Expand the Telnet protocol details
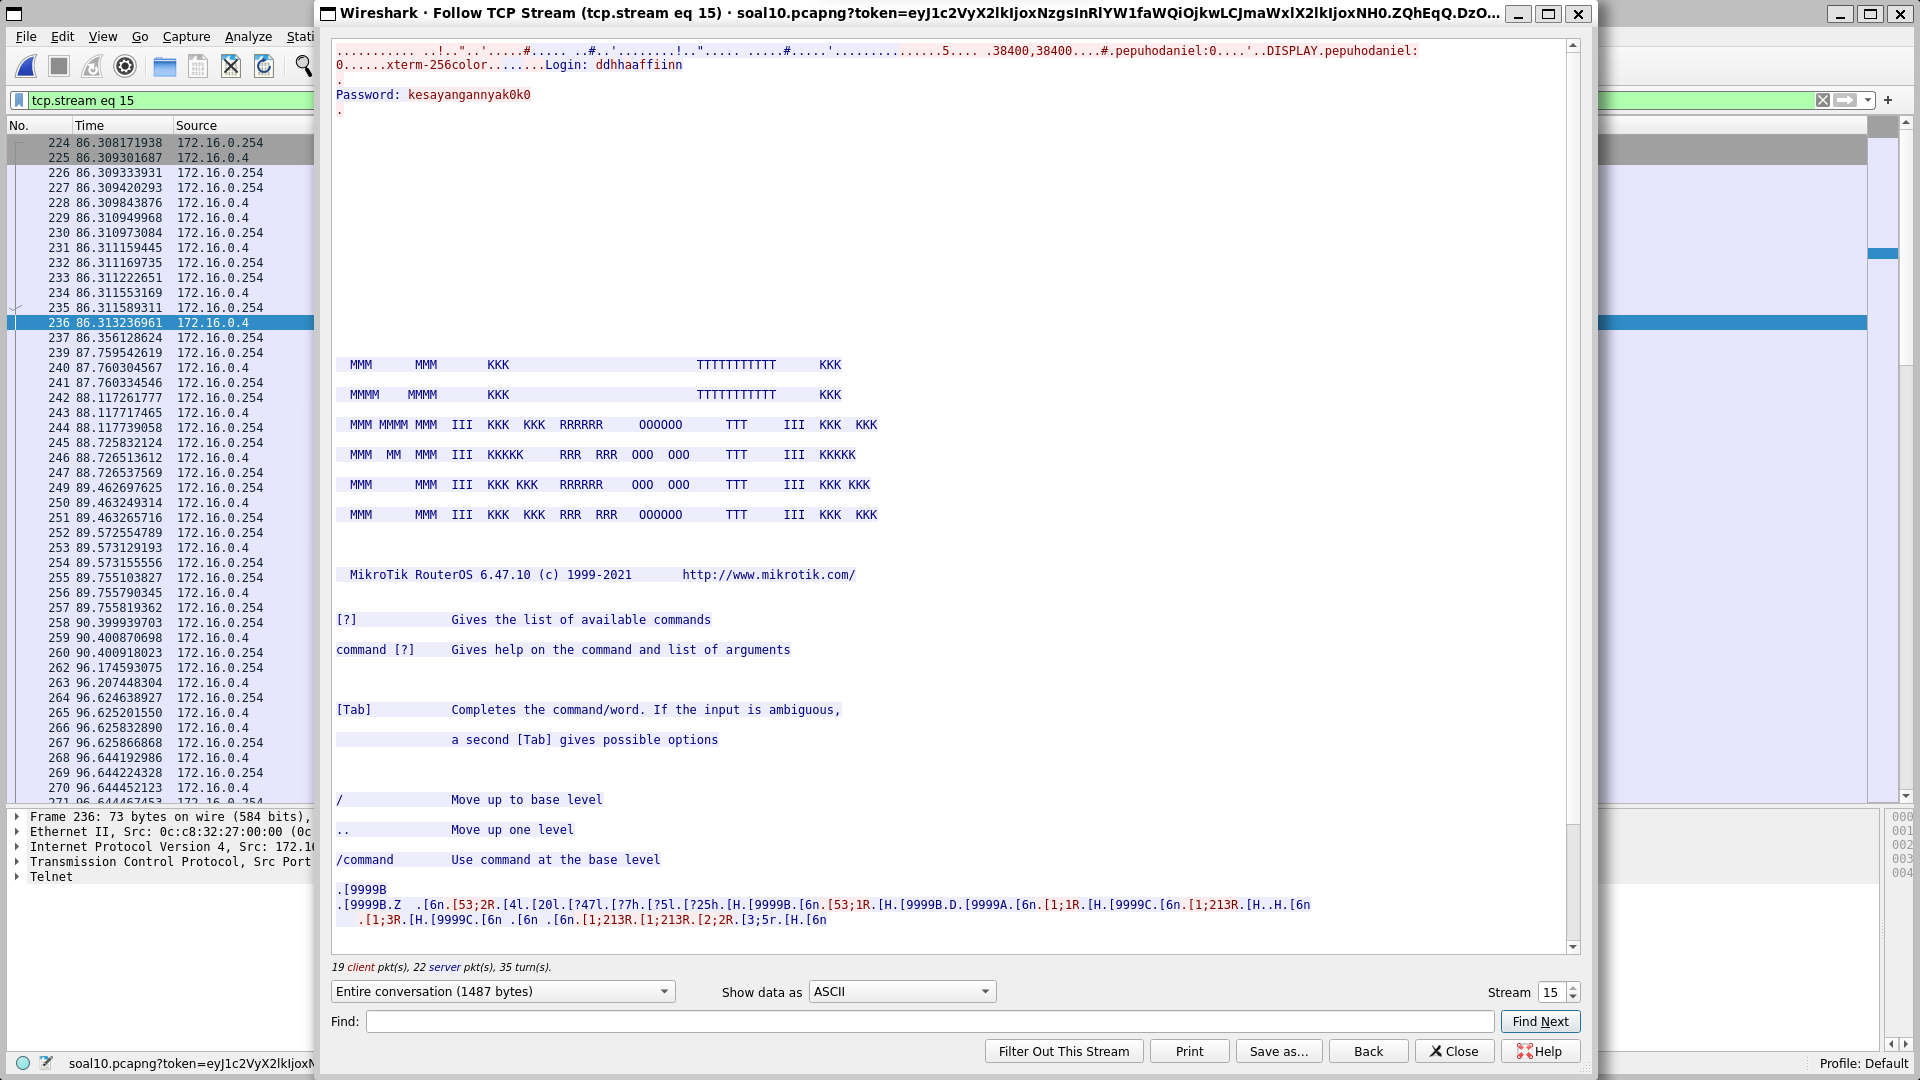Image resolution: width=1920 pixels, height=1080 pixels. tap(17, 876)
